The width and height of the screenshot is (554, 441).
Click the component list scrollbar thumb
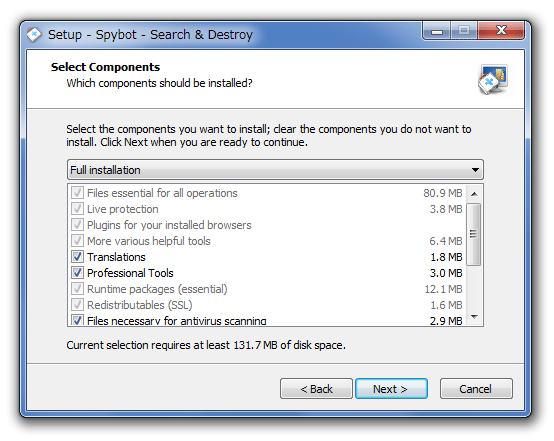[x=473, y=234]
